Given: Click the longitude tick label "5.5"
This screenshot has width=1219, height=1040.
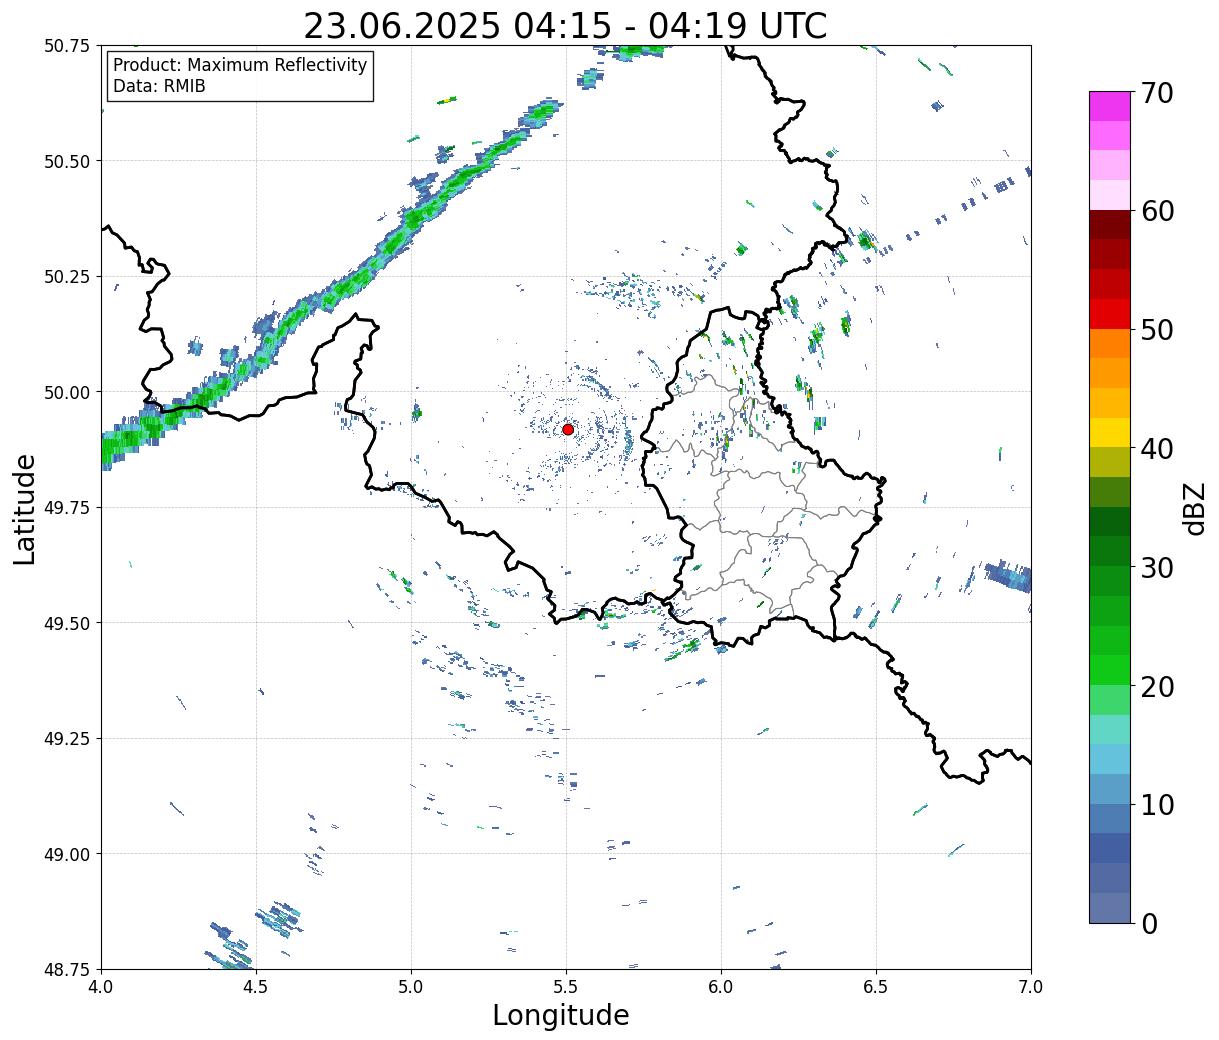Looking at the screenshot, I should [566, 987].
